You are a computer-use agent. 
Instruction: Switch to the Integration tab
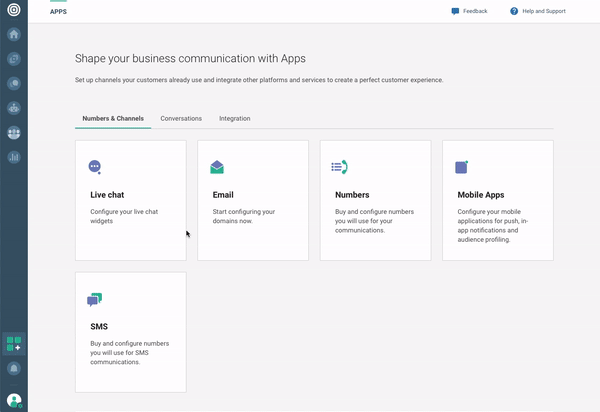(235, 118)
